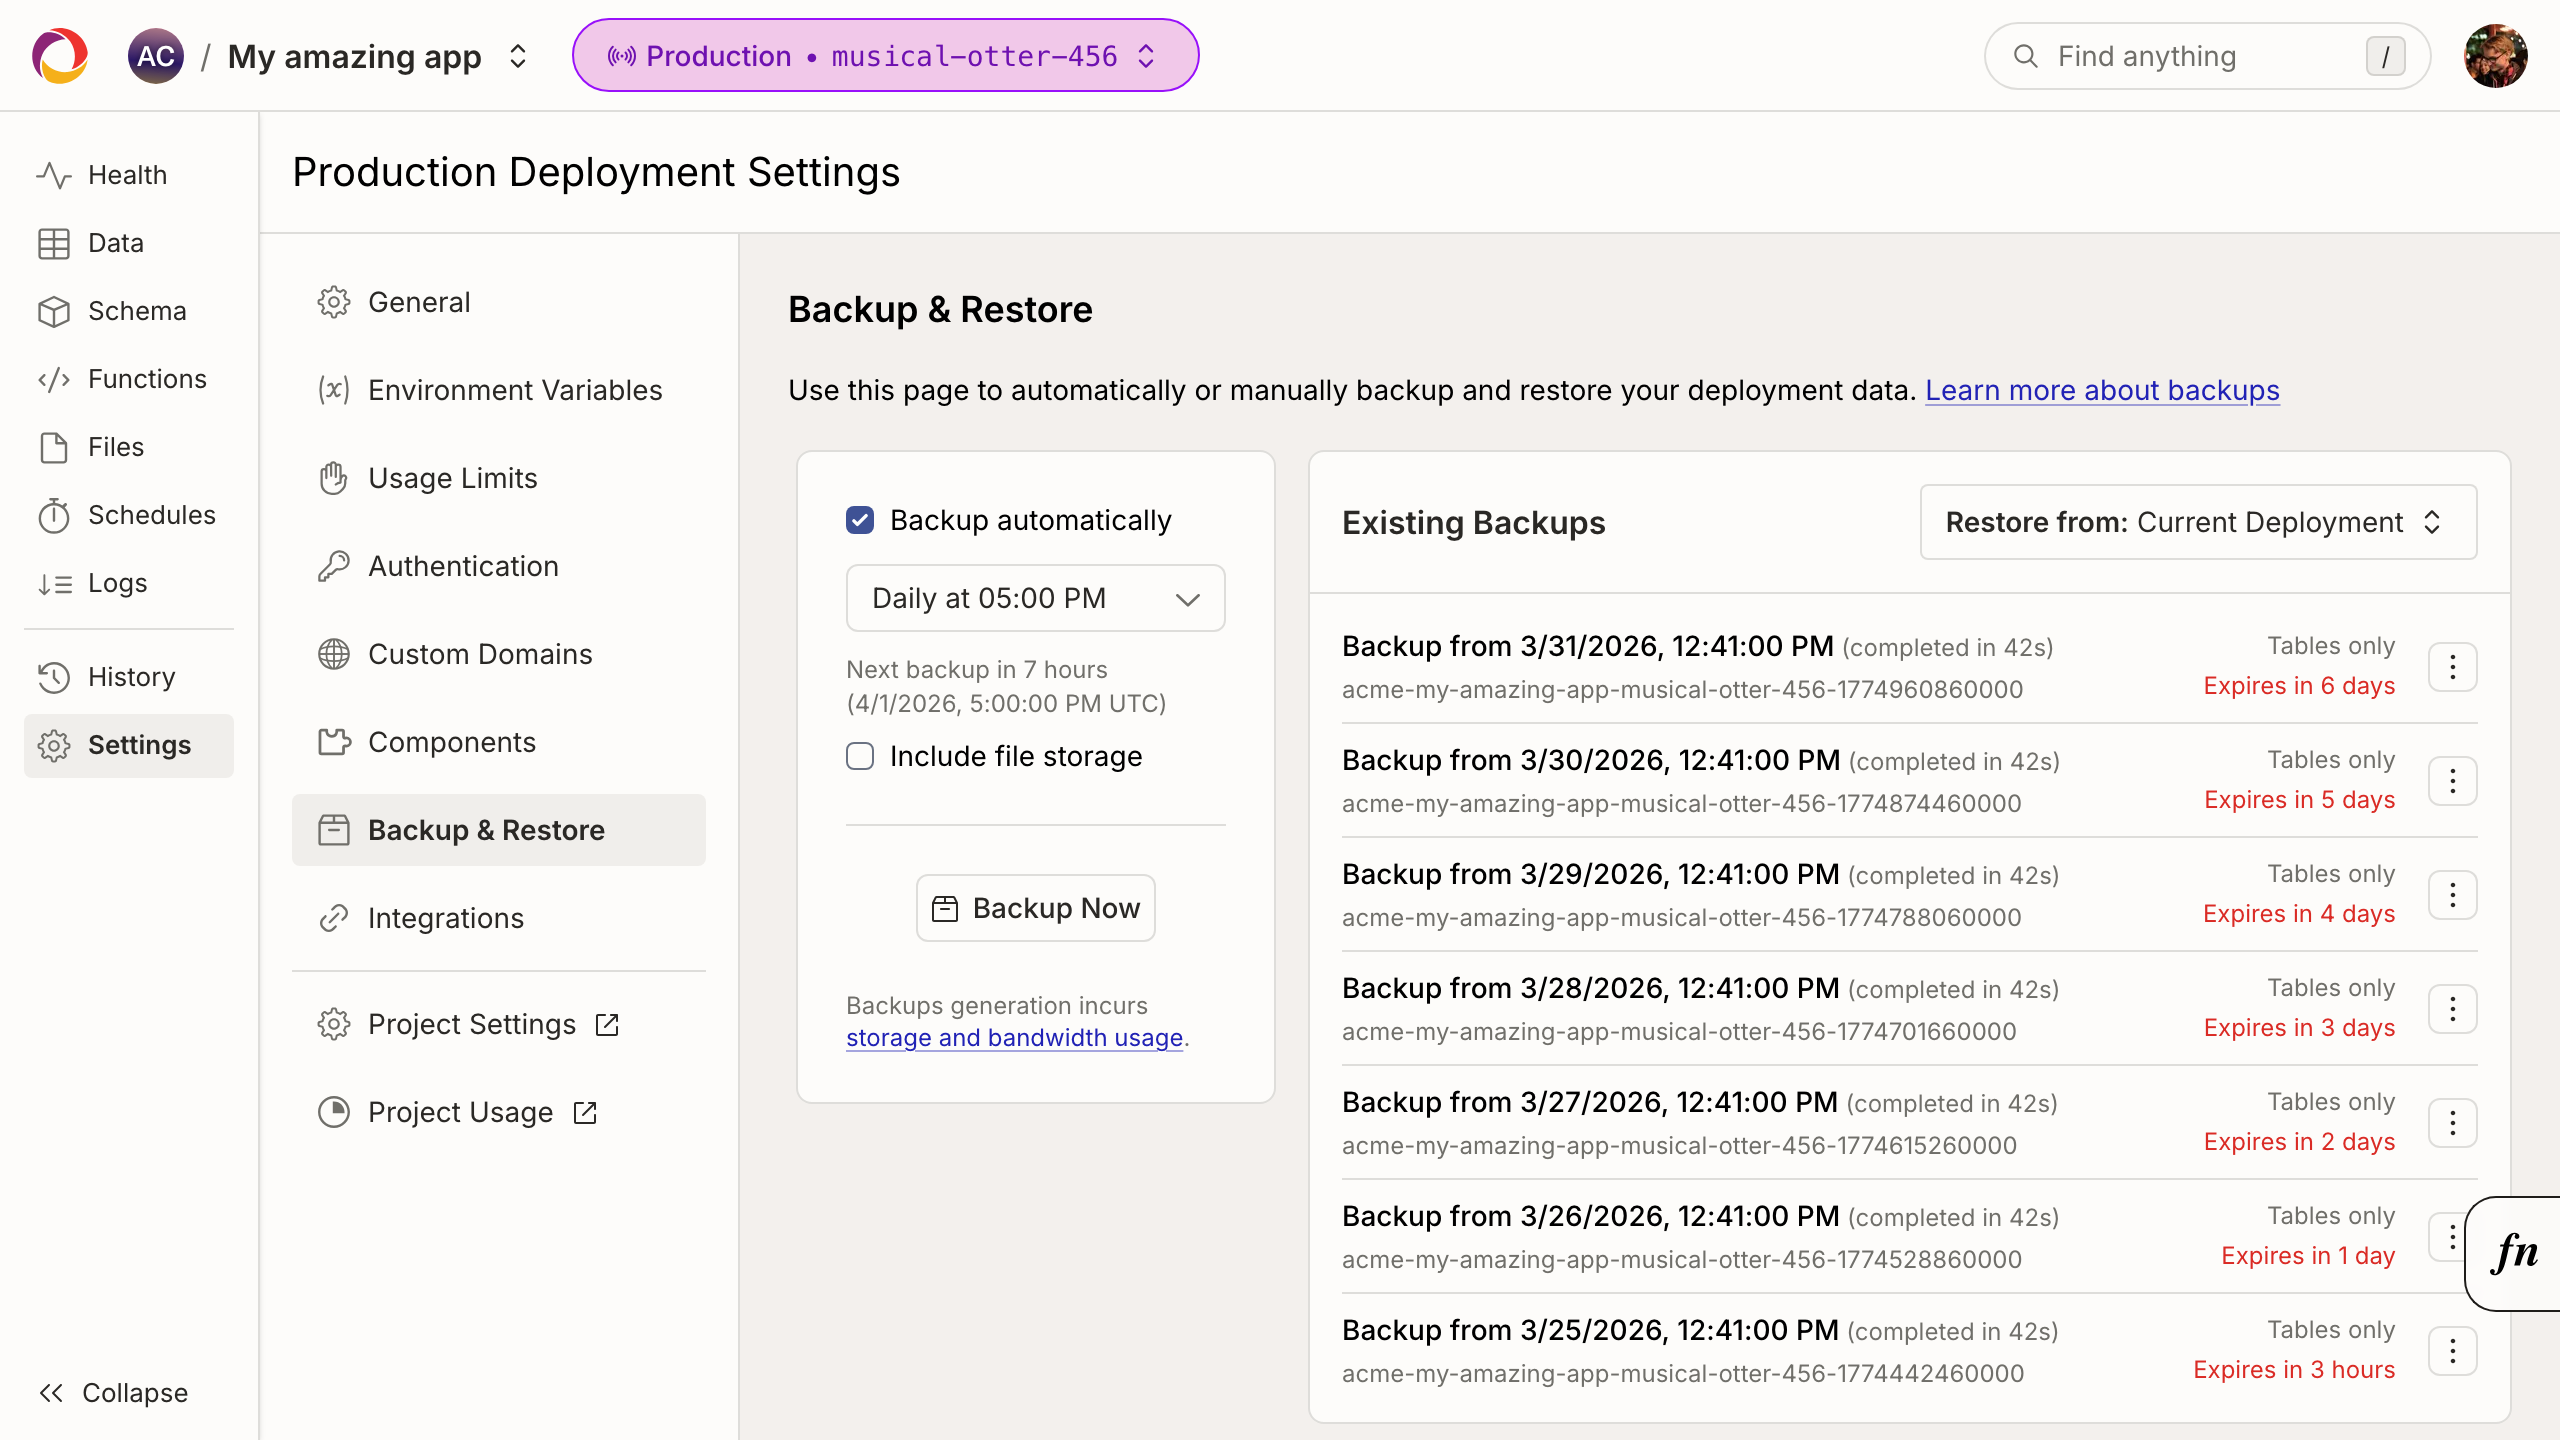Click 'Expires in 6 days' label
2560x1440 pixels.
pos(2299,686)
